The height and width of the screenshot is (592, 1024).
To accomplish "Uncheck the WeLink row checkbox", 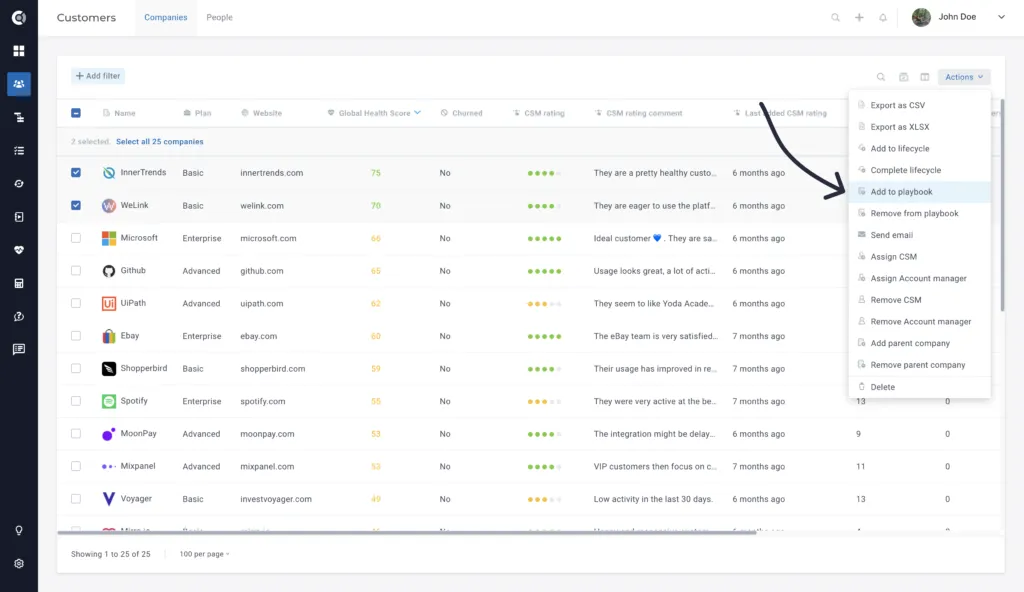I will [x=76, y=205].
